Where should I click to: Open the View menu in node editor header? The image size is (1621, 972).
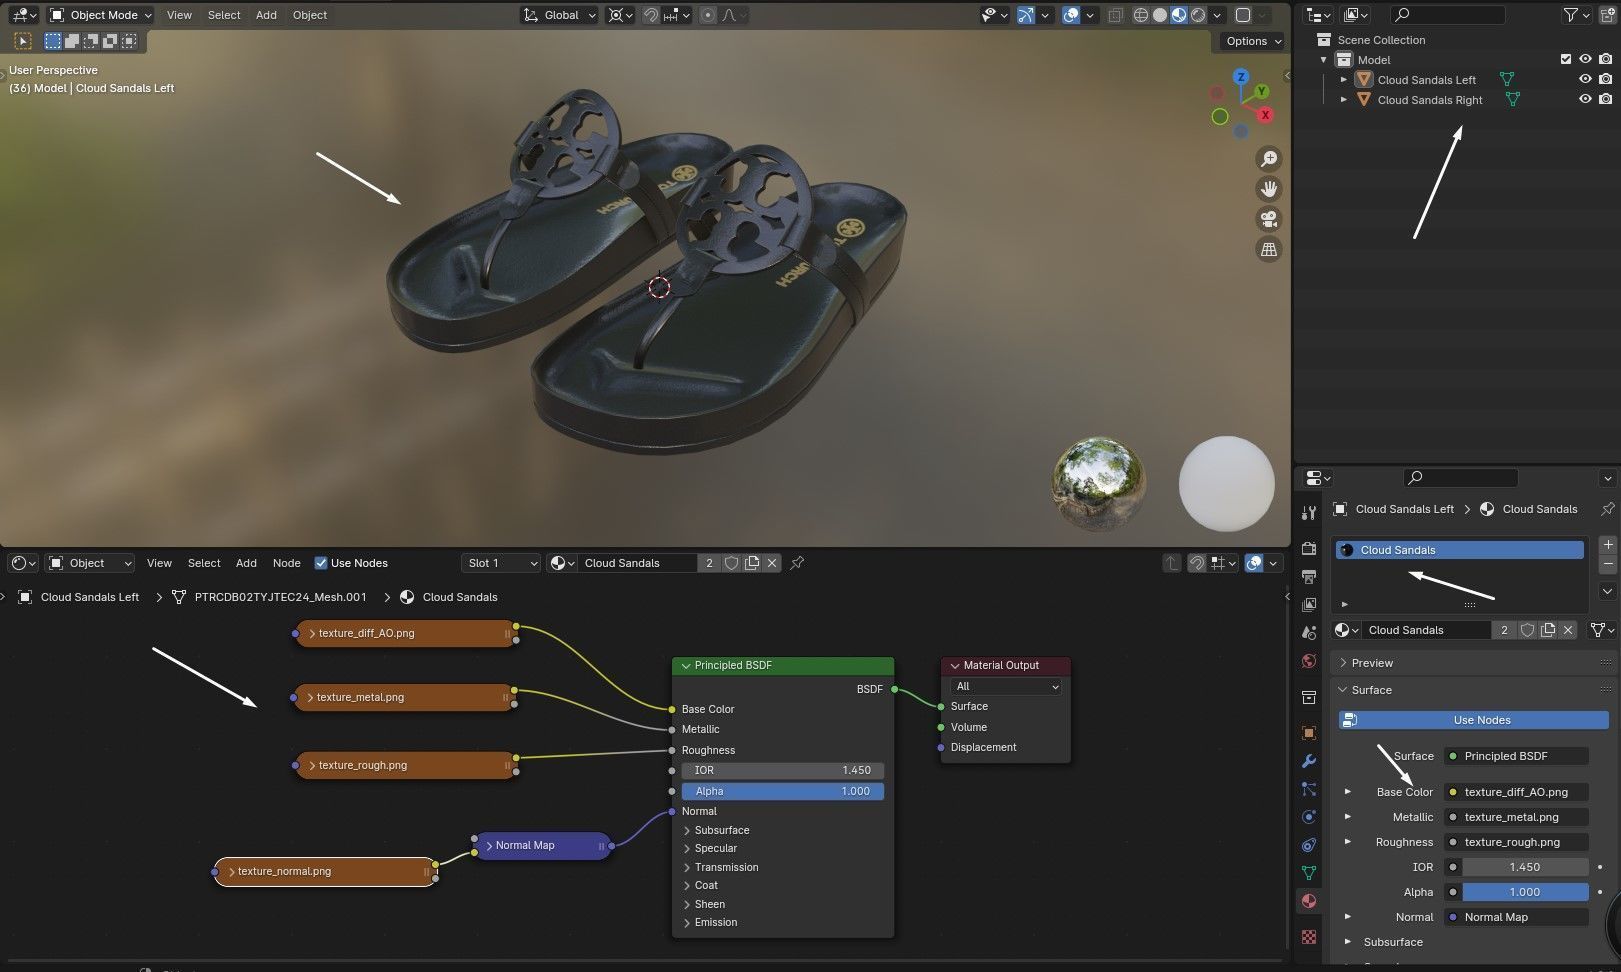159,563
